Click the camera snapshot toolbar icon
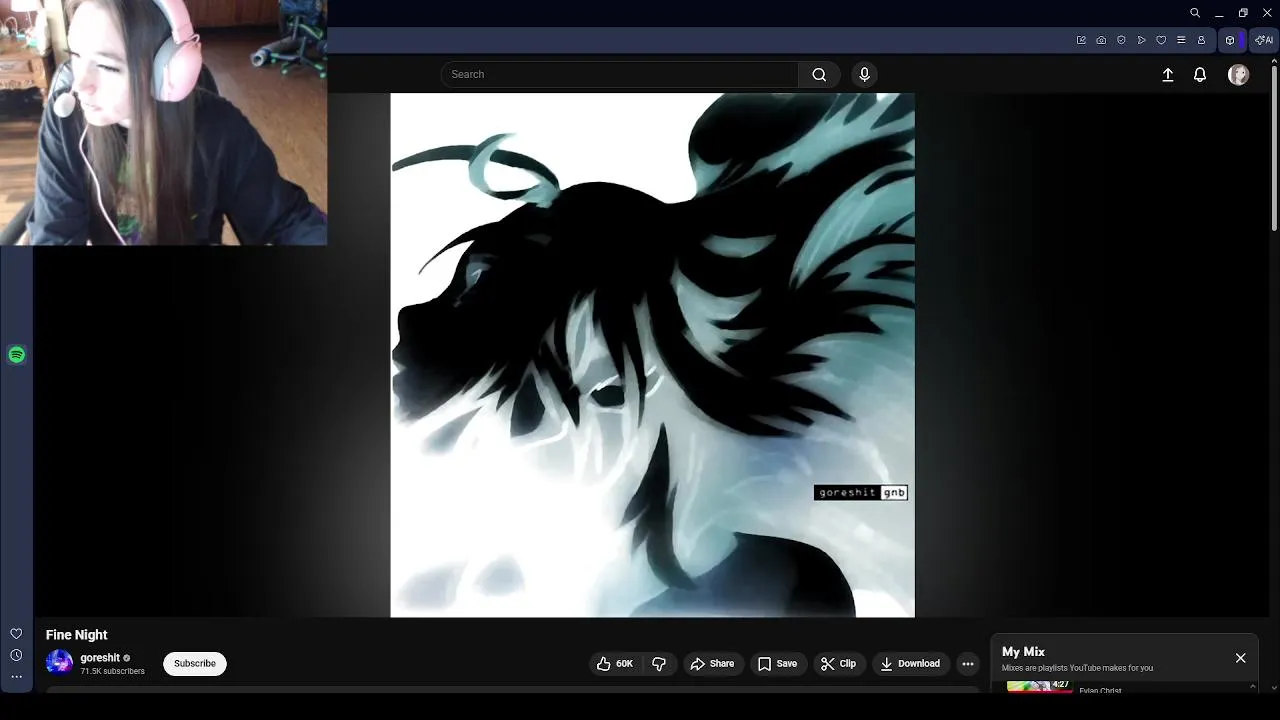 pos(1101,40)
